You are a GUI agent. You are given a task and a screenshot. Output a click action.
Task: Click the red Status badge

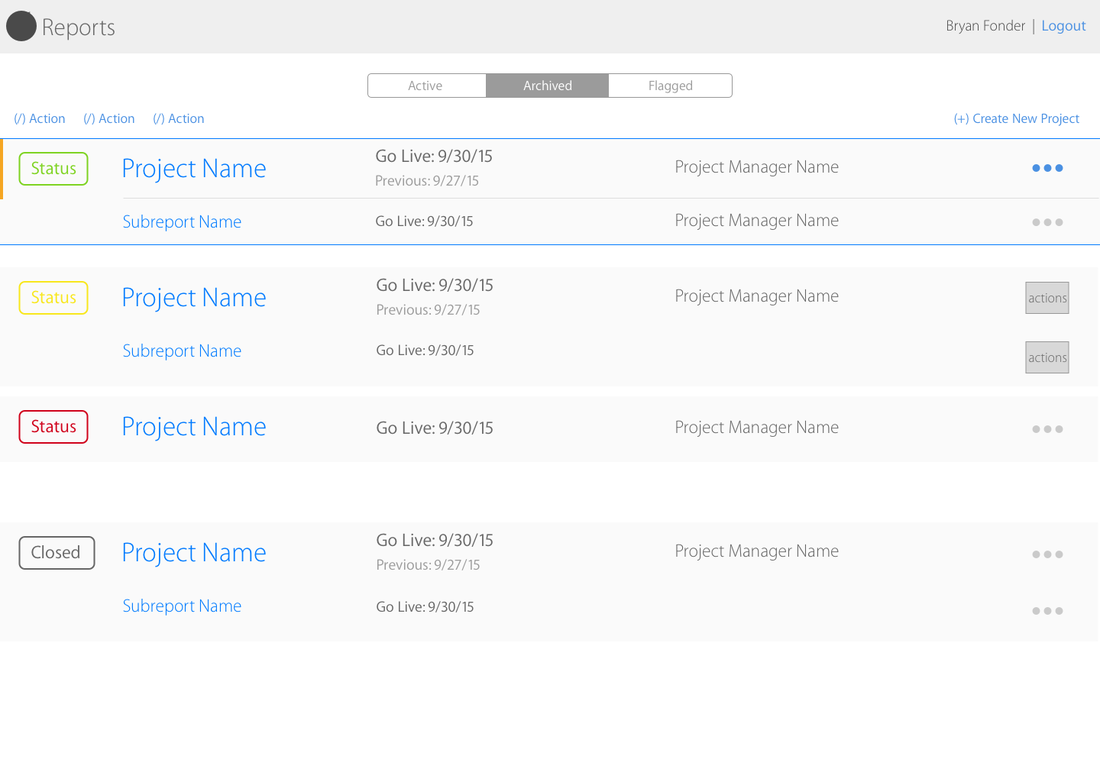[53, 427]
